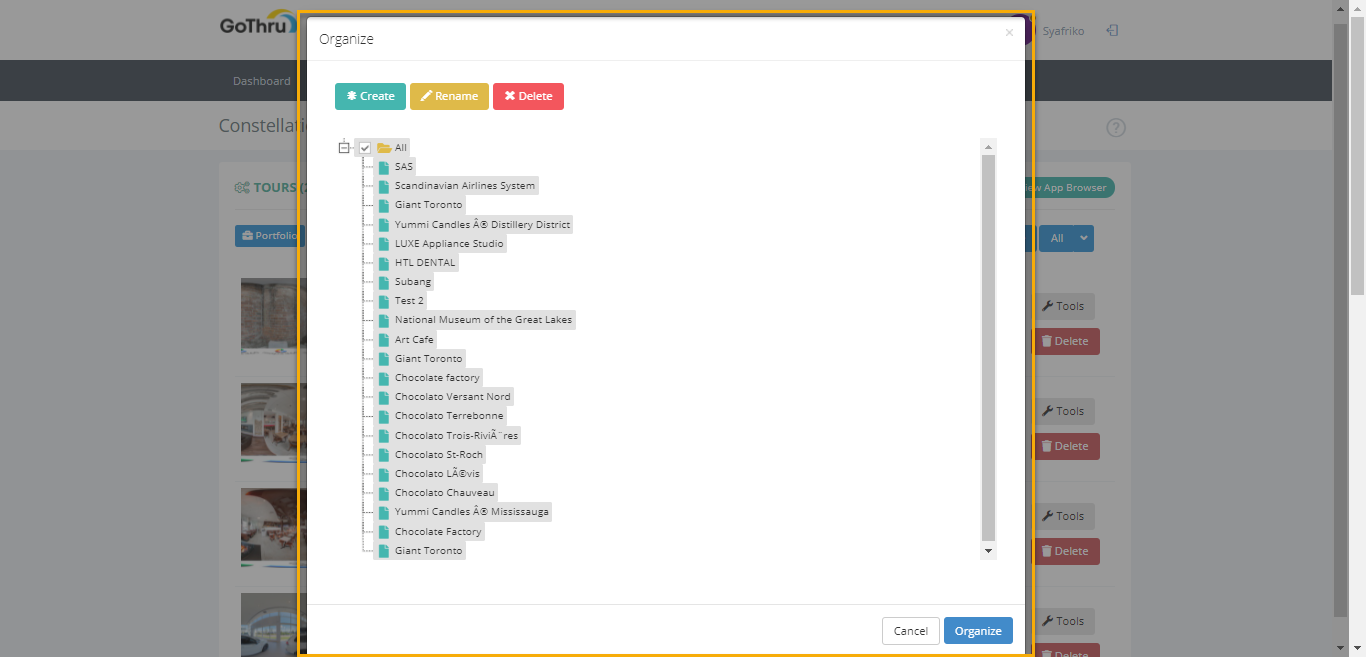Click the logout icon beside Syafriko
Viewport: 1366px width, 657px height.
[1112, 31]
